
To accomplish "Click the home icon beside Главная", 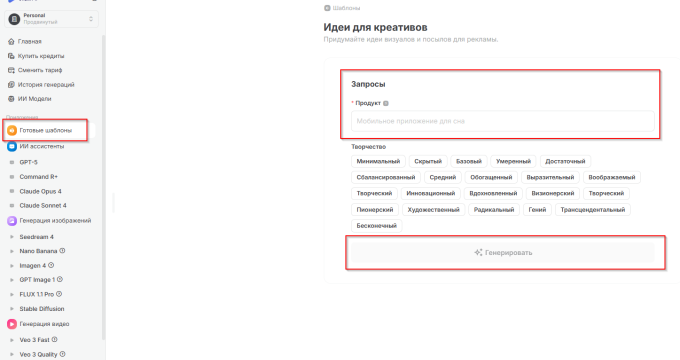I will [11, 42].
